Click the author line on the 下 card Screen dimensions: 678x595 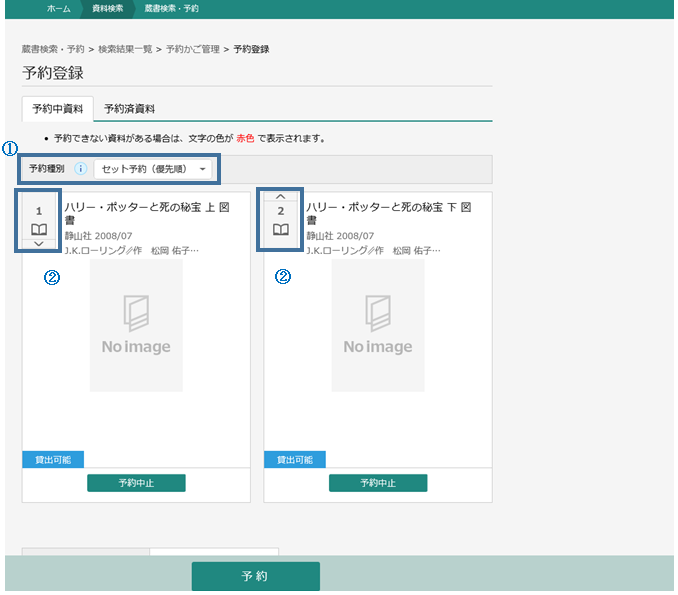coord(373,250)
